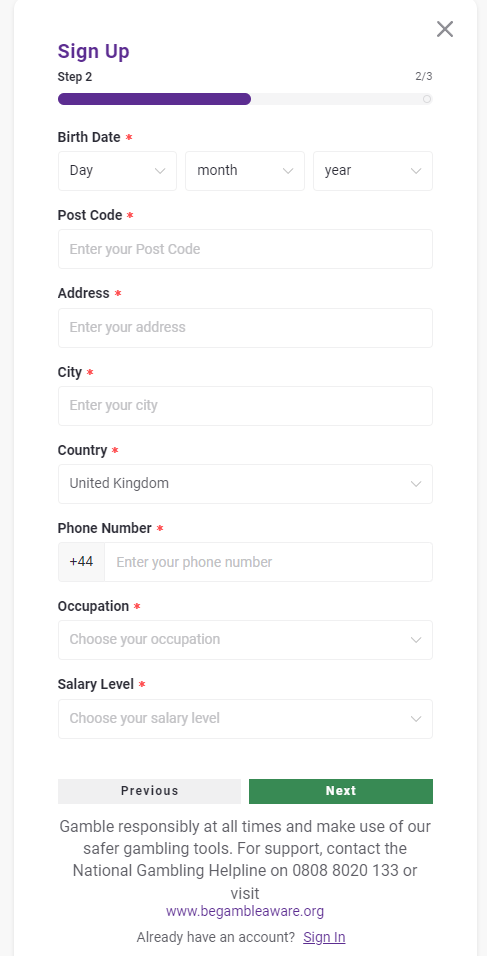Focus the address input field
This screenshot has width=487, height=956.
coord(245,327)
